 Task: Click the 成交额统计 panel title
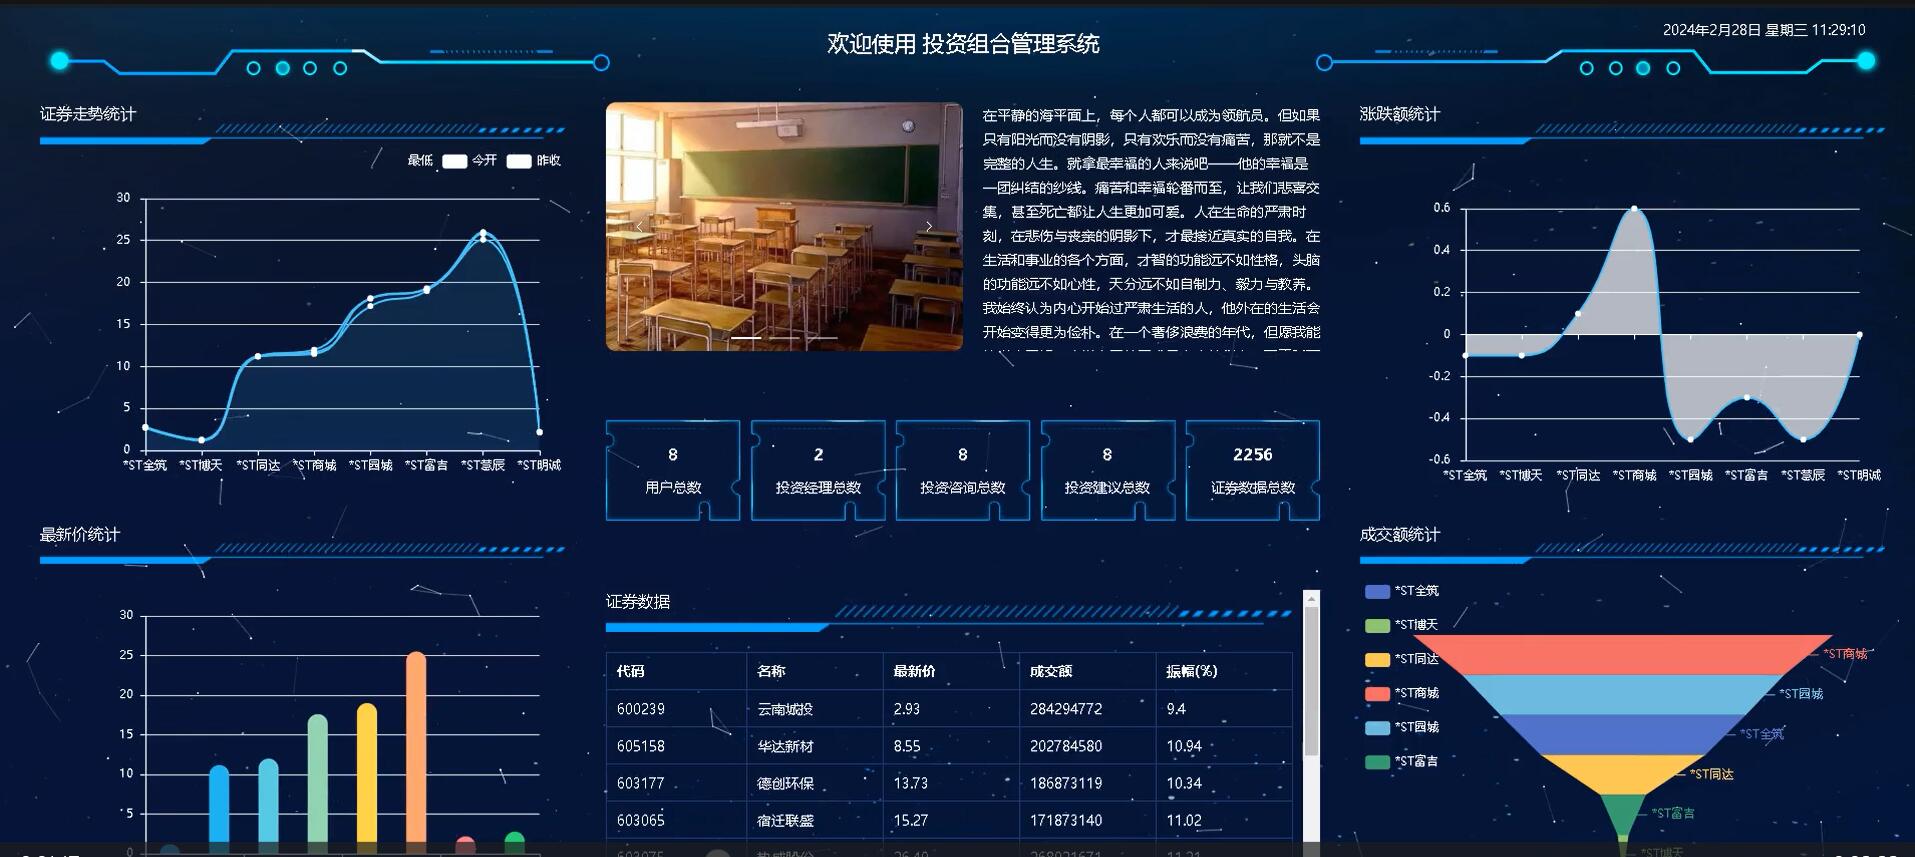click(x=1400, y=534)
